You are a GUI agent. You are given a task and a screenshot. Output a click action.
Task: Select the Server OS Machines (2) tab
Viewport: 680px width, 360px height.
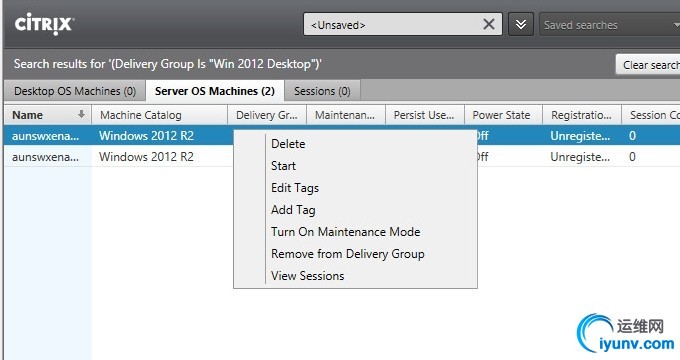click(x=215, y=91)
